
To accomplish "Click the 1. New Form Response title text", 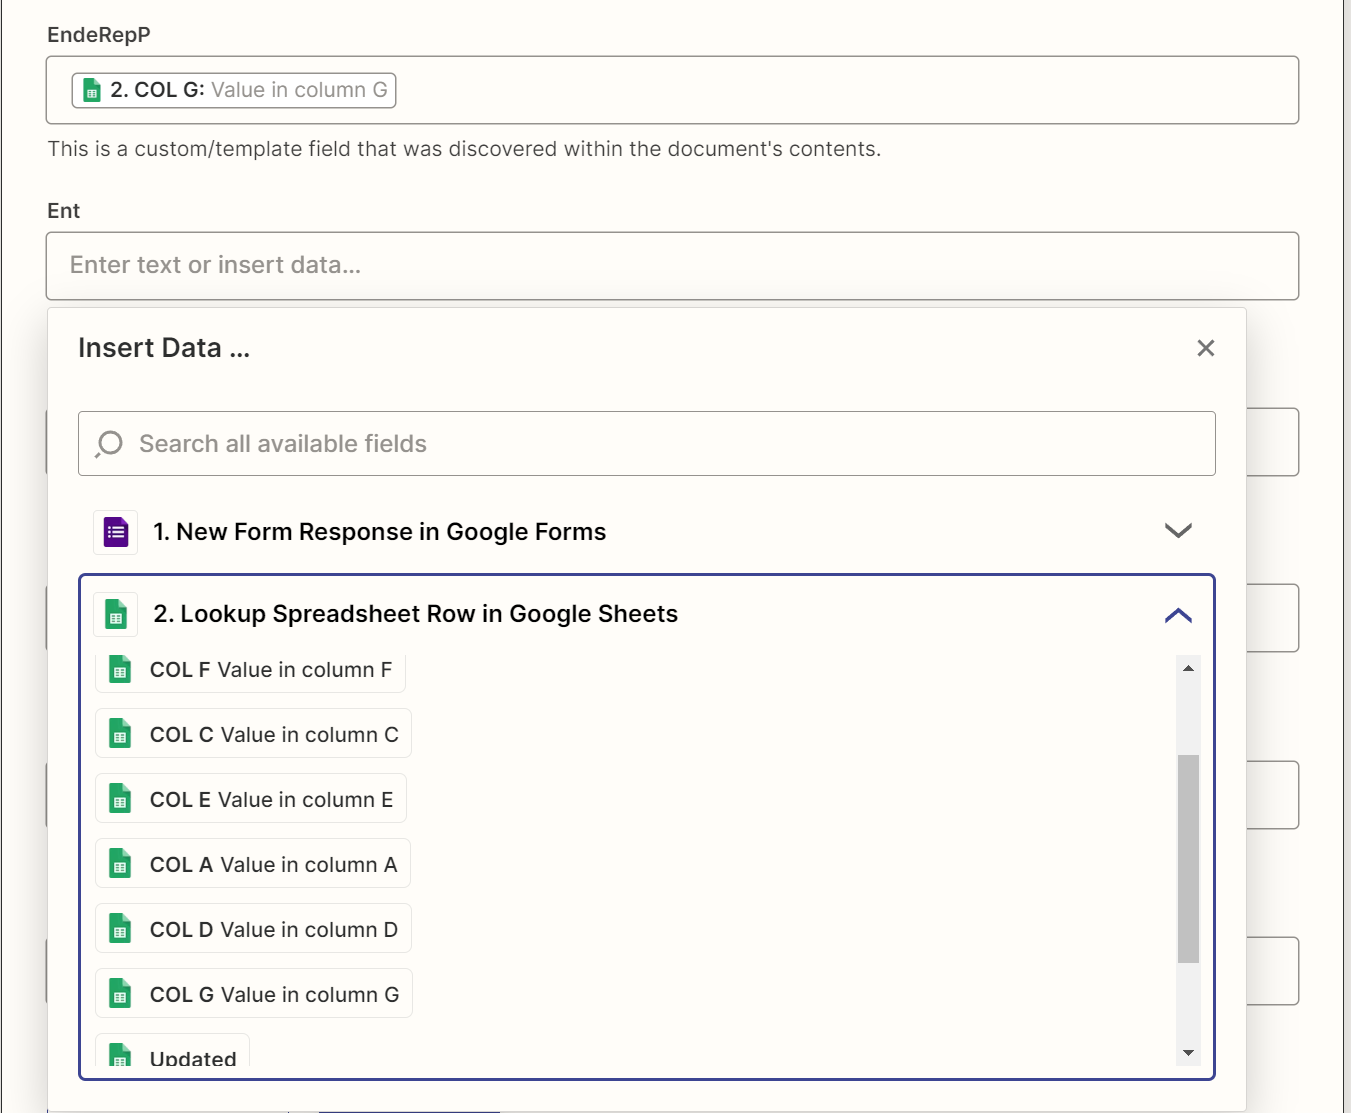I will point(379,532).
